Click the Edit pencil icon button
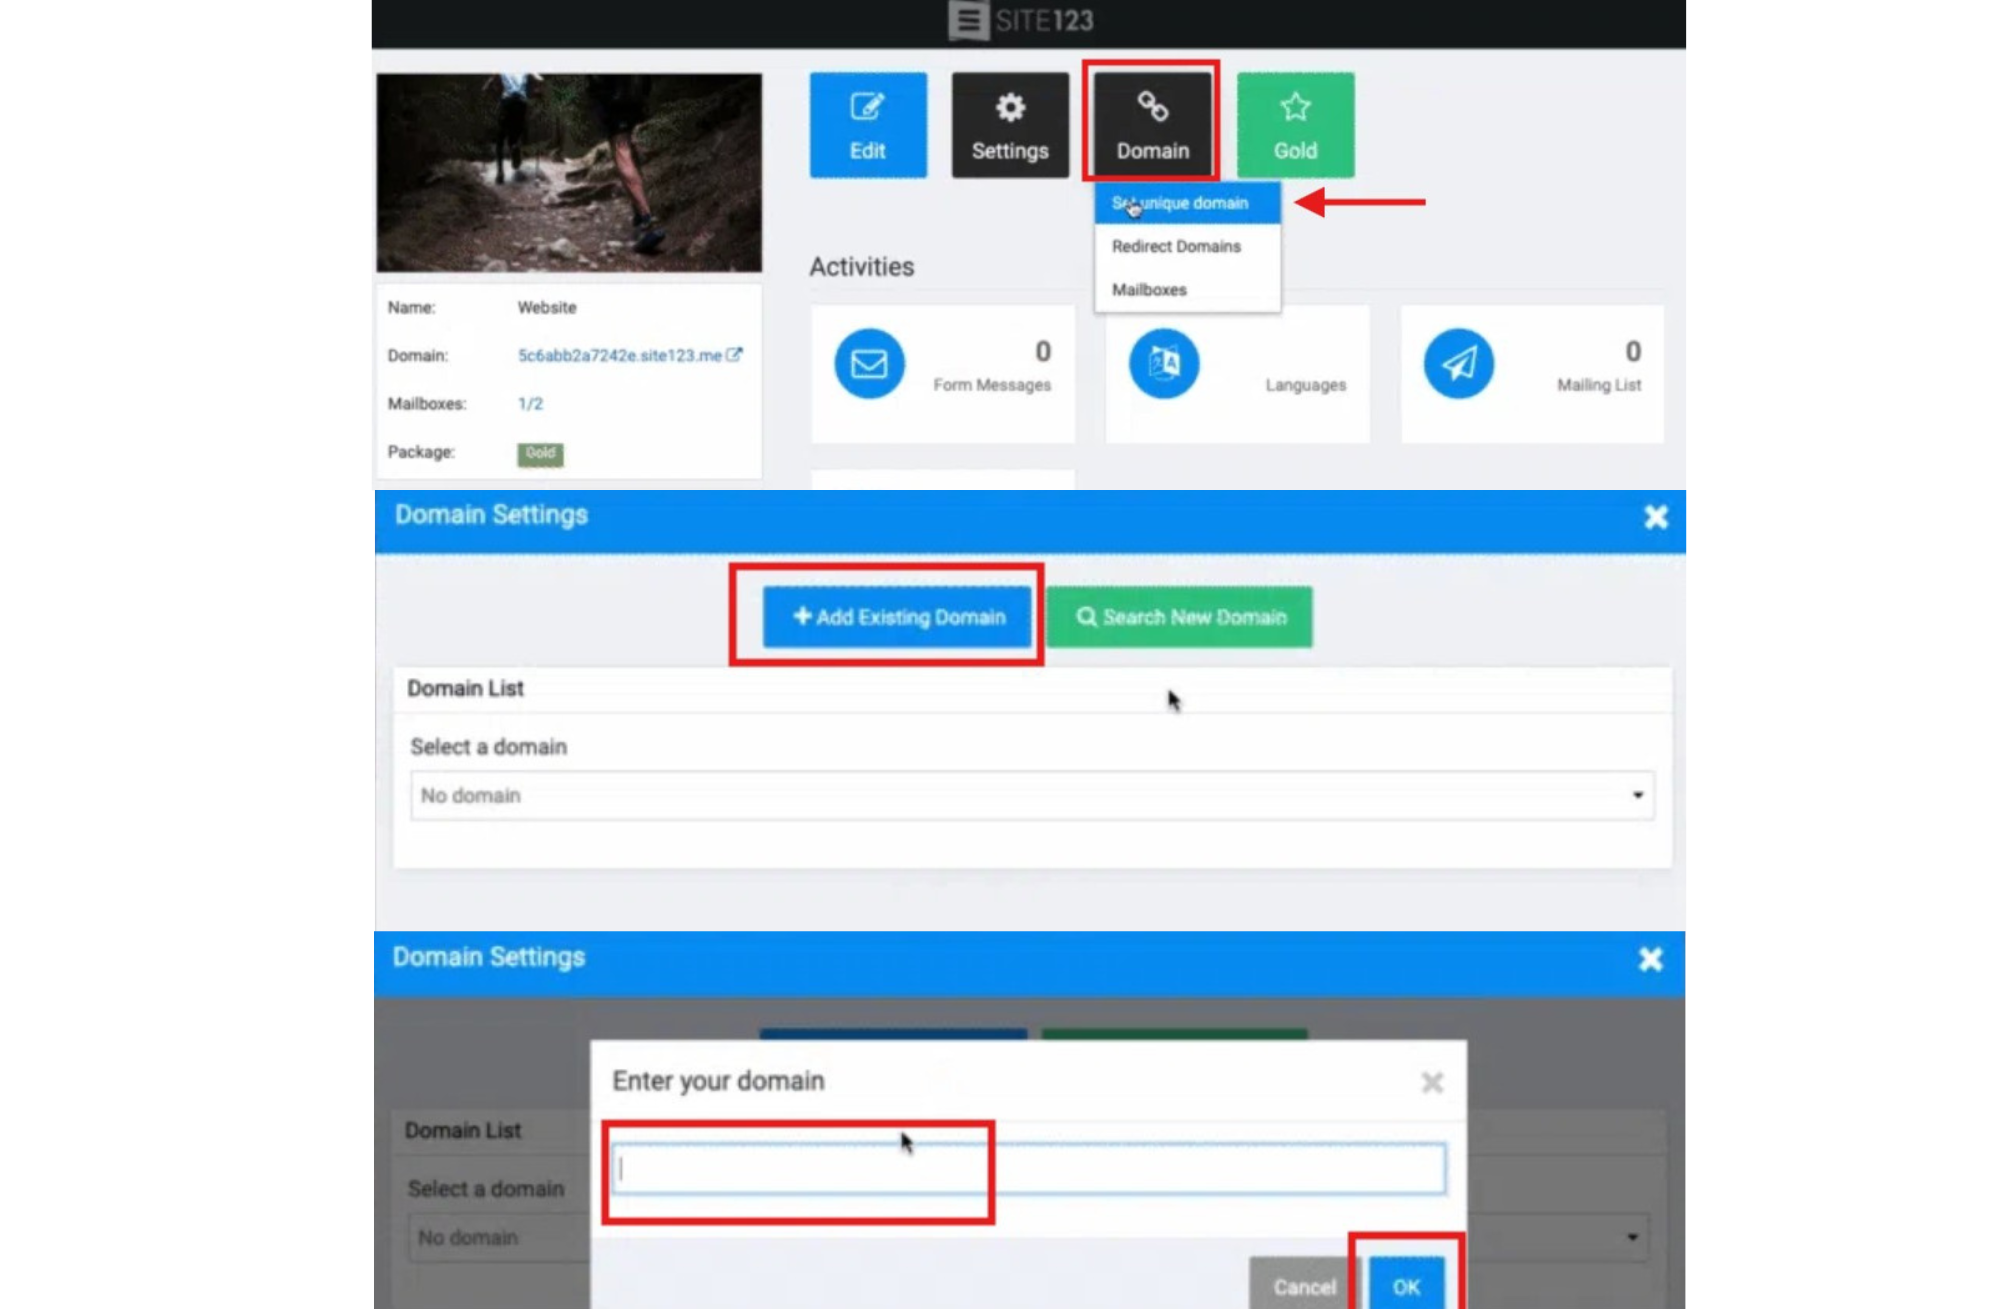Viewport: 2000px width, 1309px height. [867, 125]
